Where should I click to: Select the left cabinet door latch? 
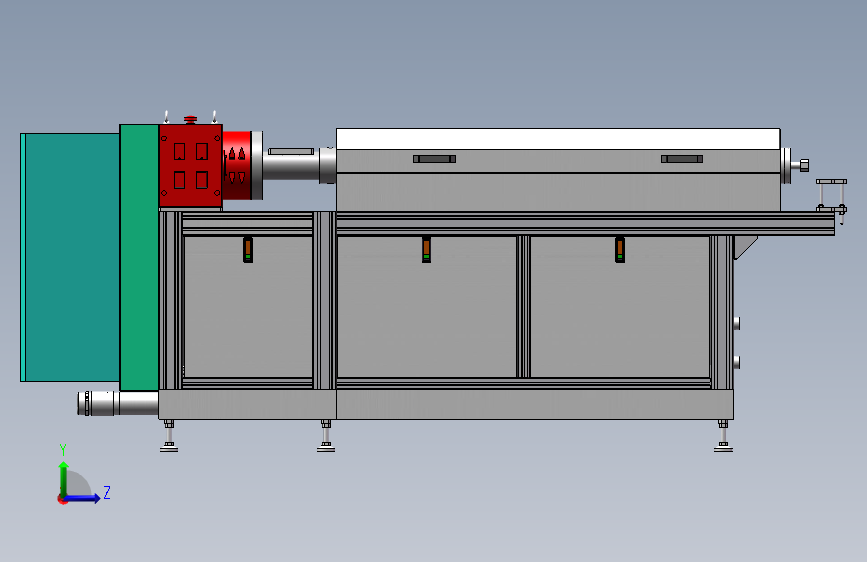(x=248, y=249)
